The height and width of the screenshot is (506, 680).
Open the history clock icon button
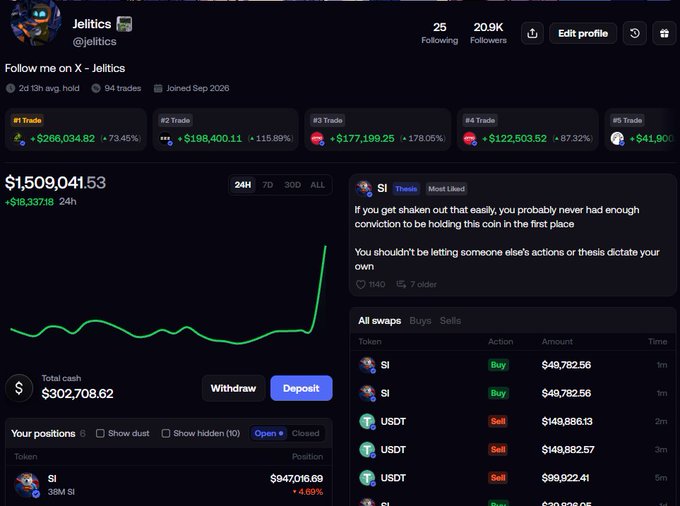pyautogui.click(x=634, y=33)
